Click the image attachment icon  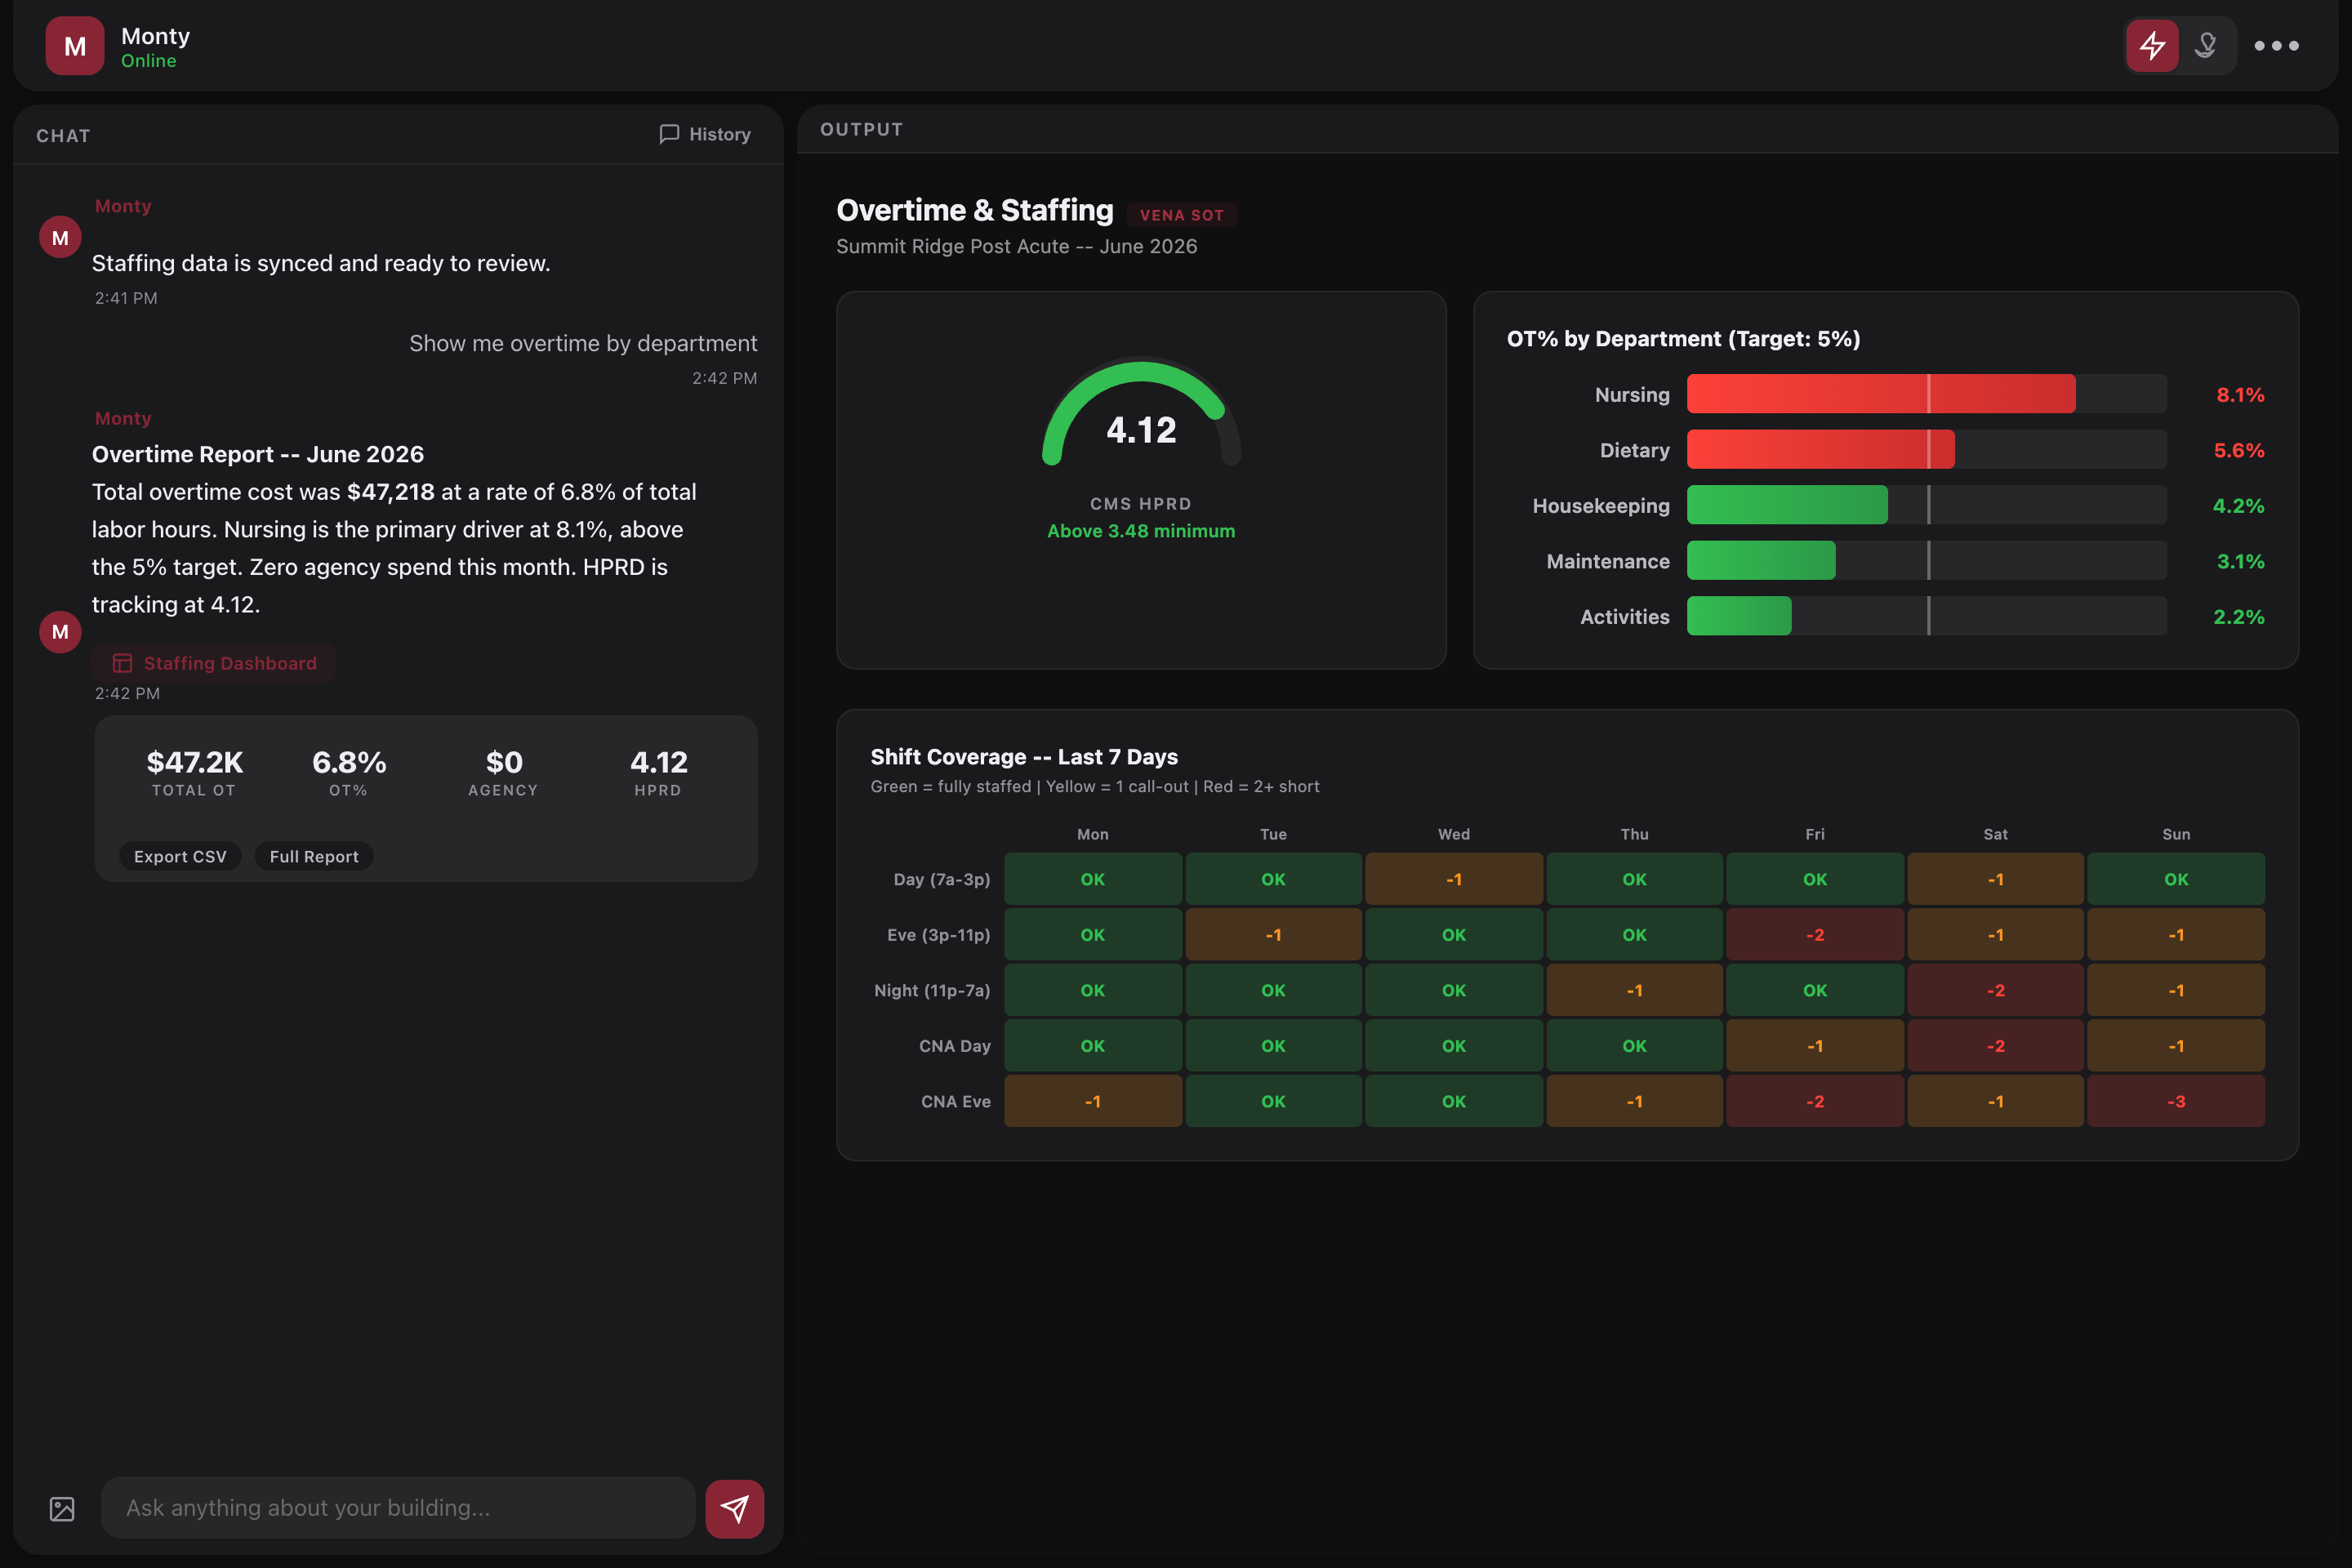pyautogui.click(x=62, y=1508)
